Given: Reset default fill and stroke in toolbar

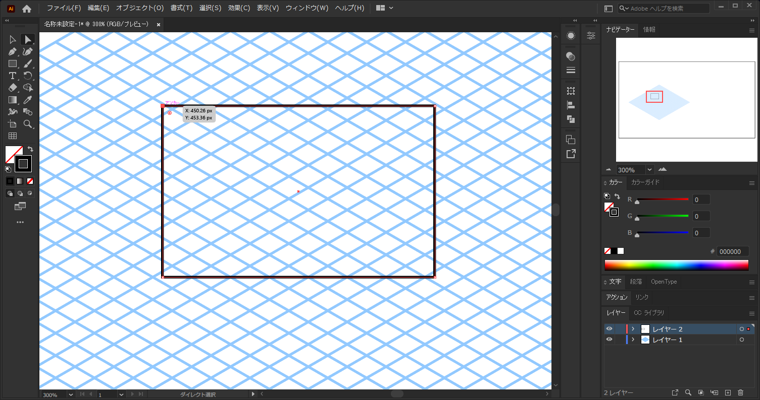Looking at the screenshot, I should coord(8,169).
